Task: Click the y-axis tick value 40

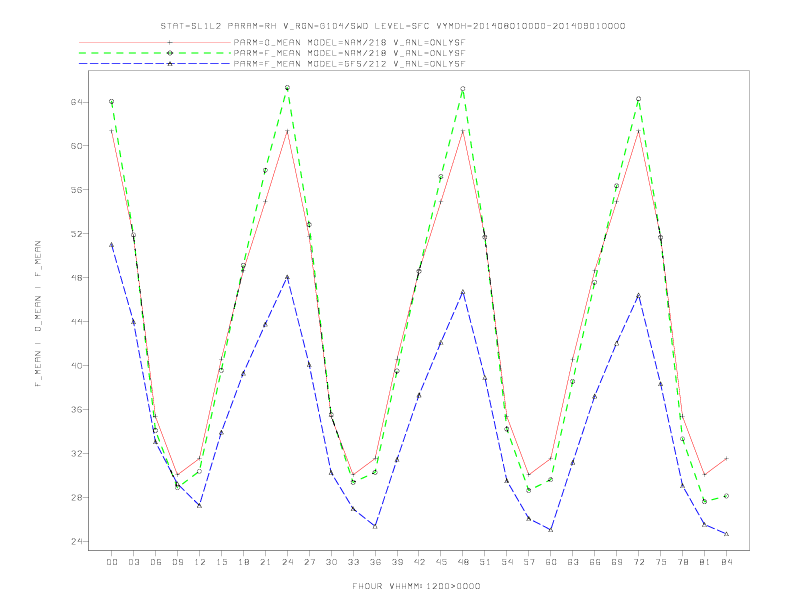Action: pyautogui.click(x=77, y=366)
